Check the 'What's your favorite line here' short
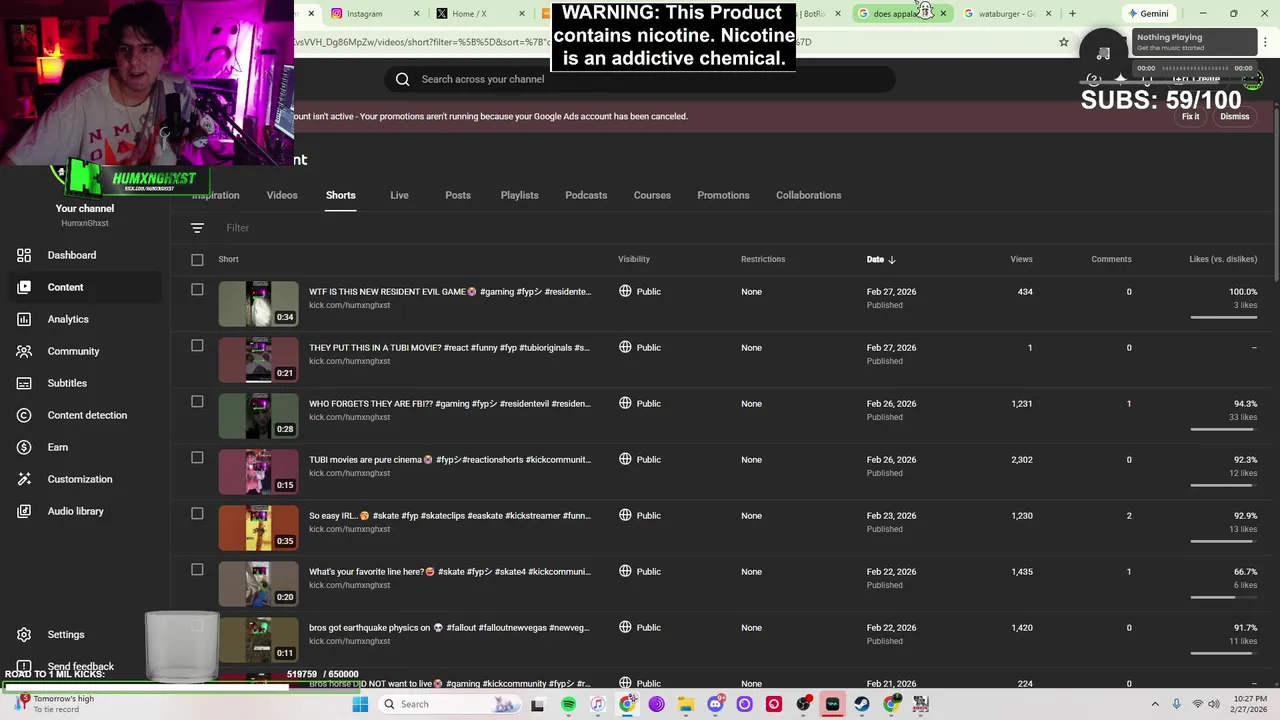This screenshot has height=720, width=1280. (197, 570)
